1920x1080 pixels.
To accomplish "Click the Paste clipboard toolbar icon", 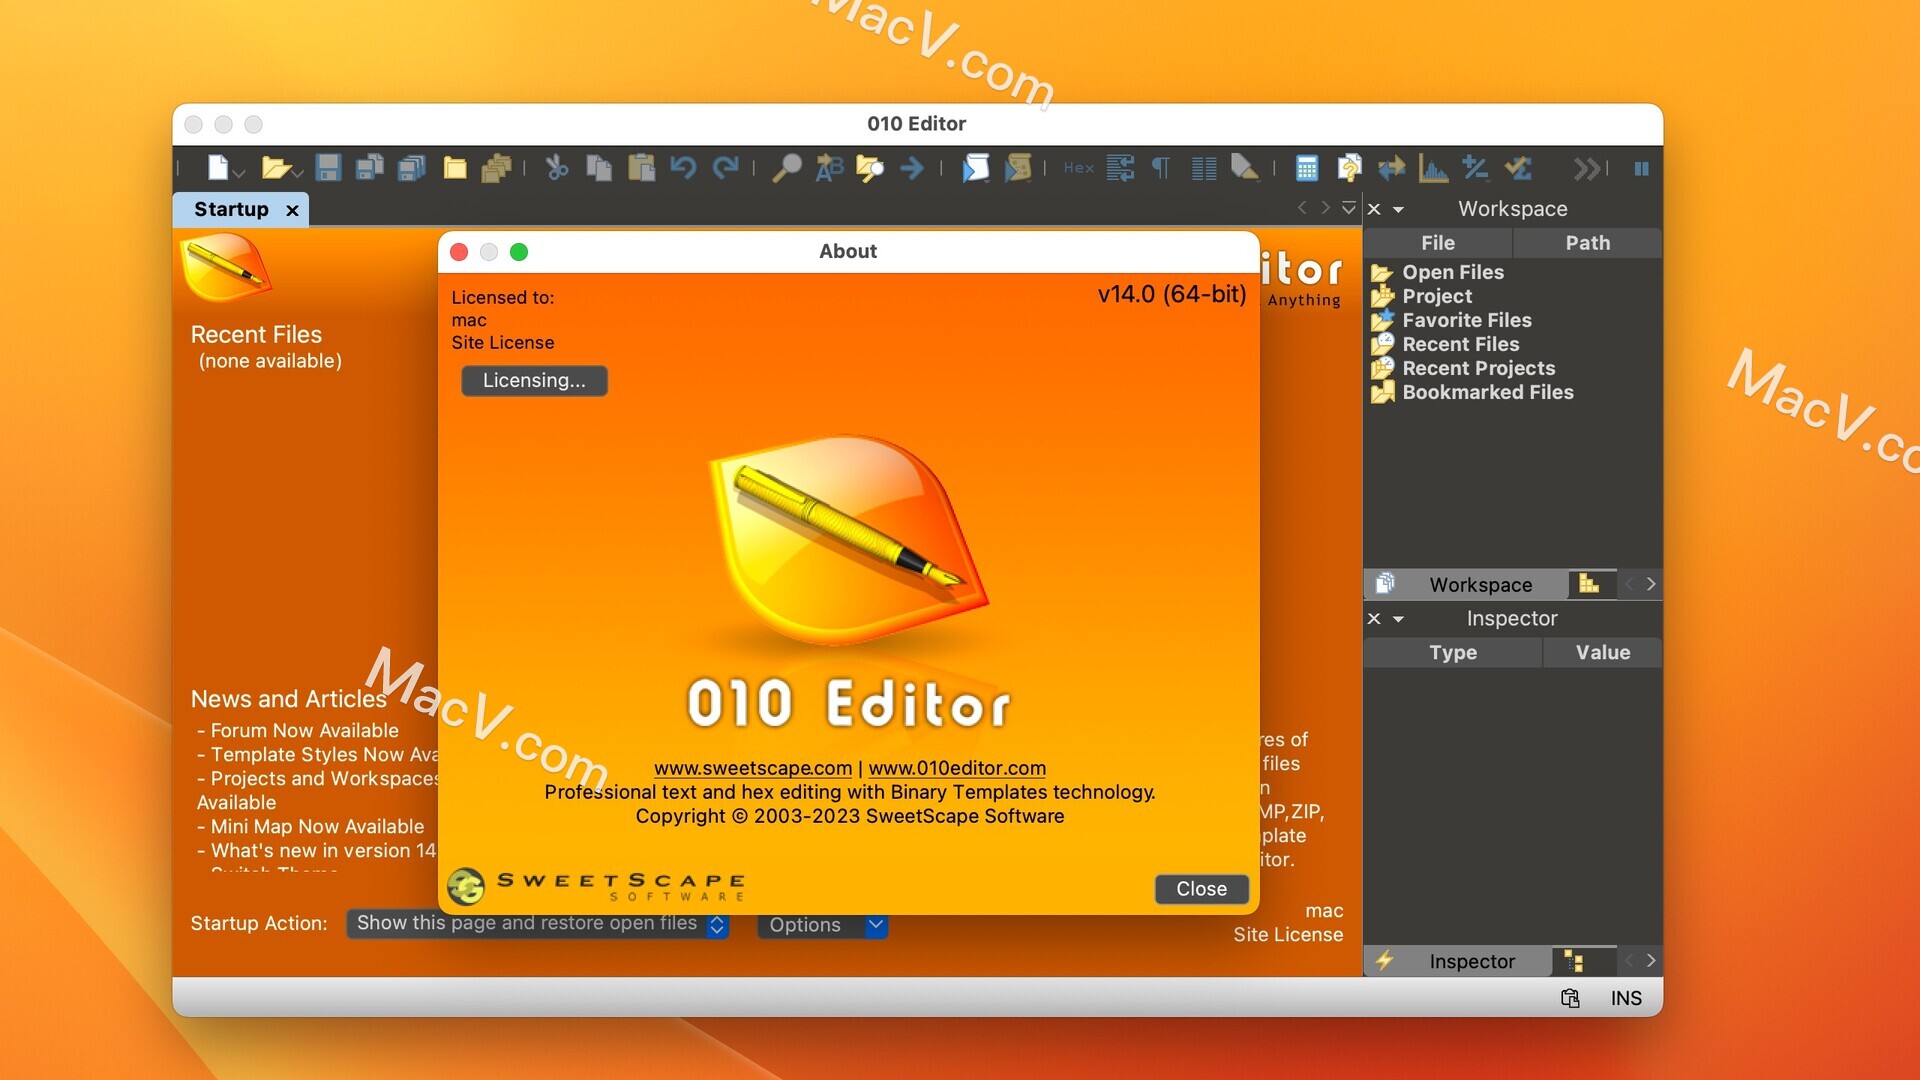I will coord(641,168).
